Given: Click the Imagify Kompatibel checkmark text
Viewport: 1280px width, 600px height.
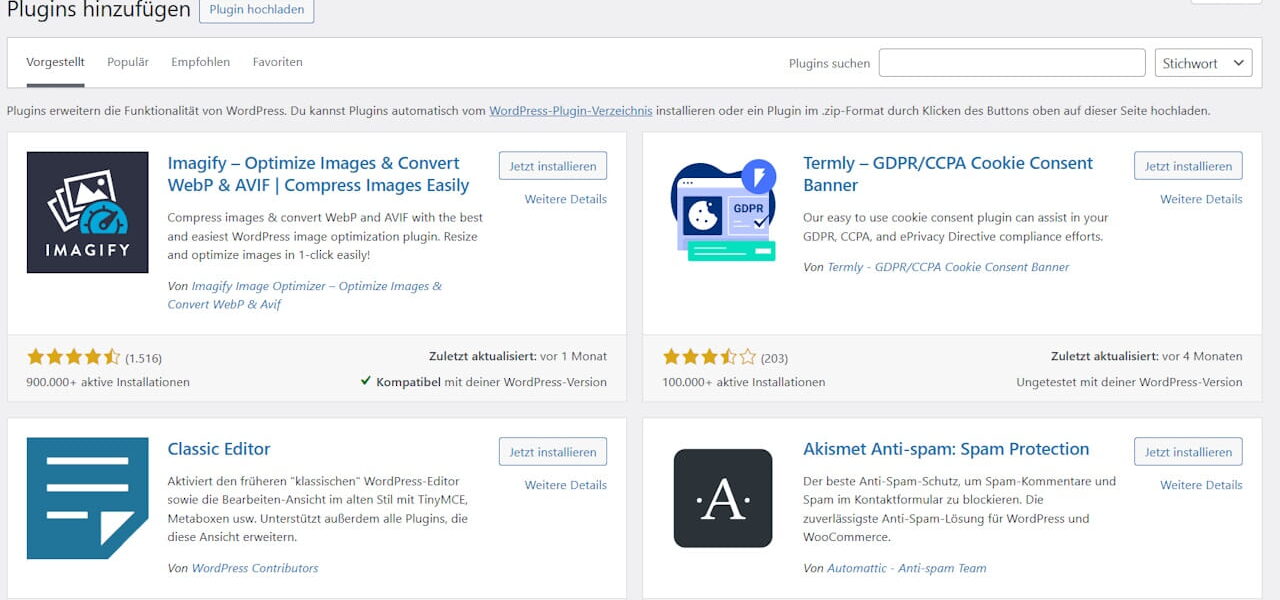Looking at the screenshot, I should (484, 382).
